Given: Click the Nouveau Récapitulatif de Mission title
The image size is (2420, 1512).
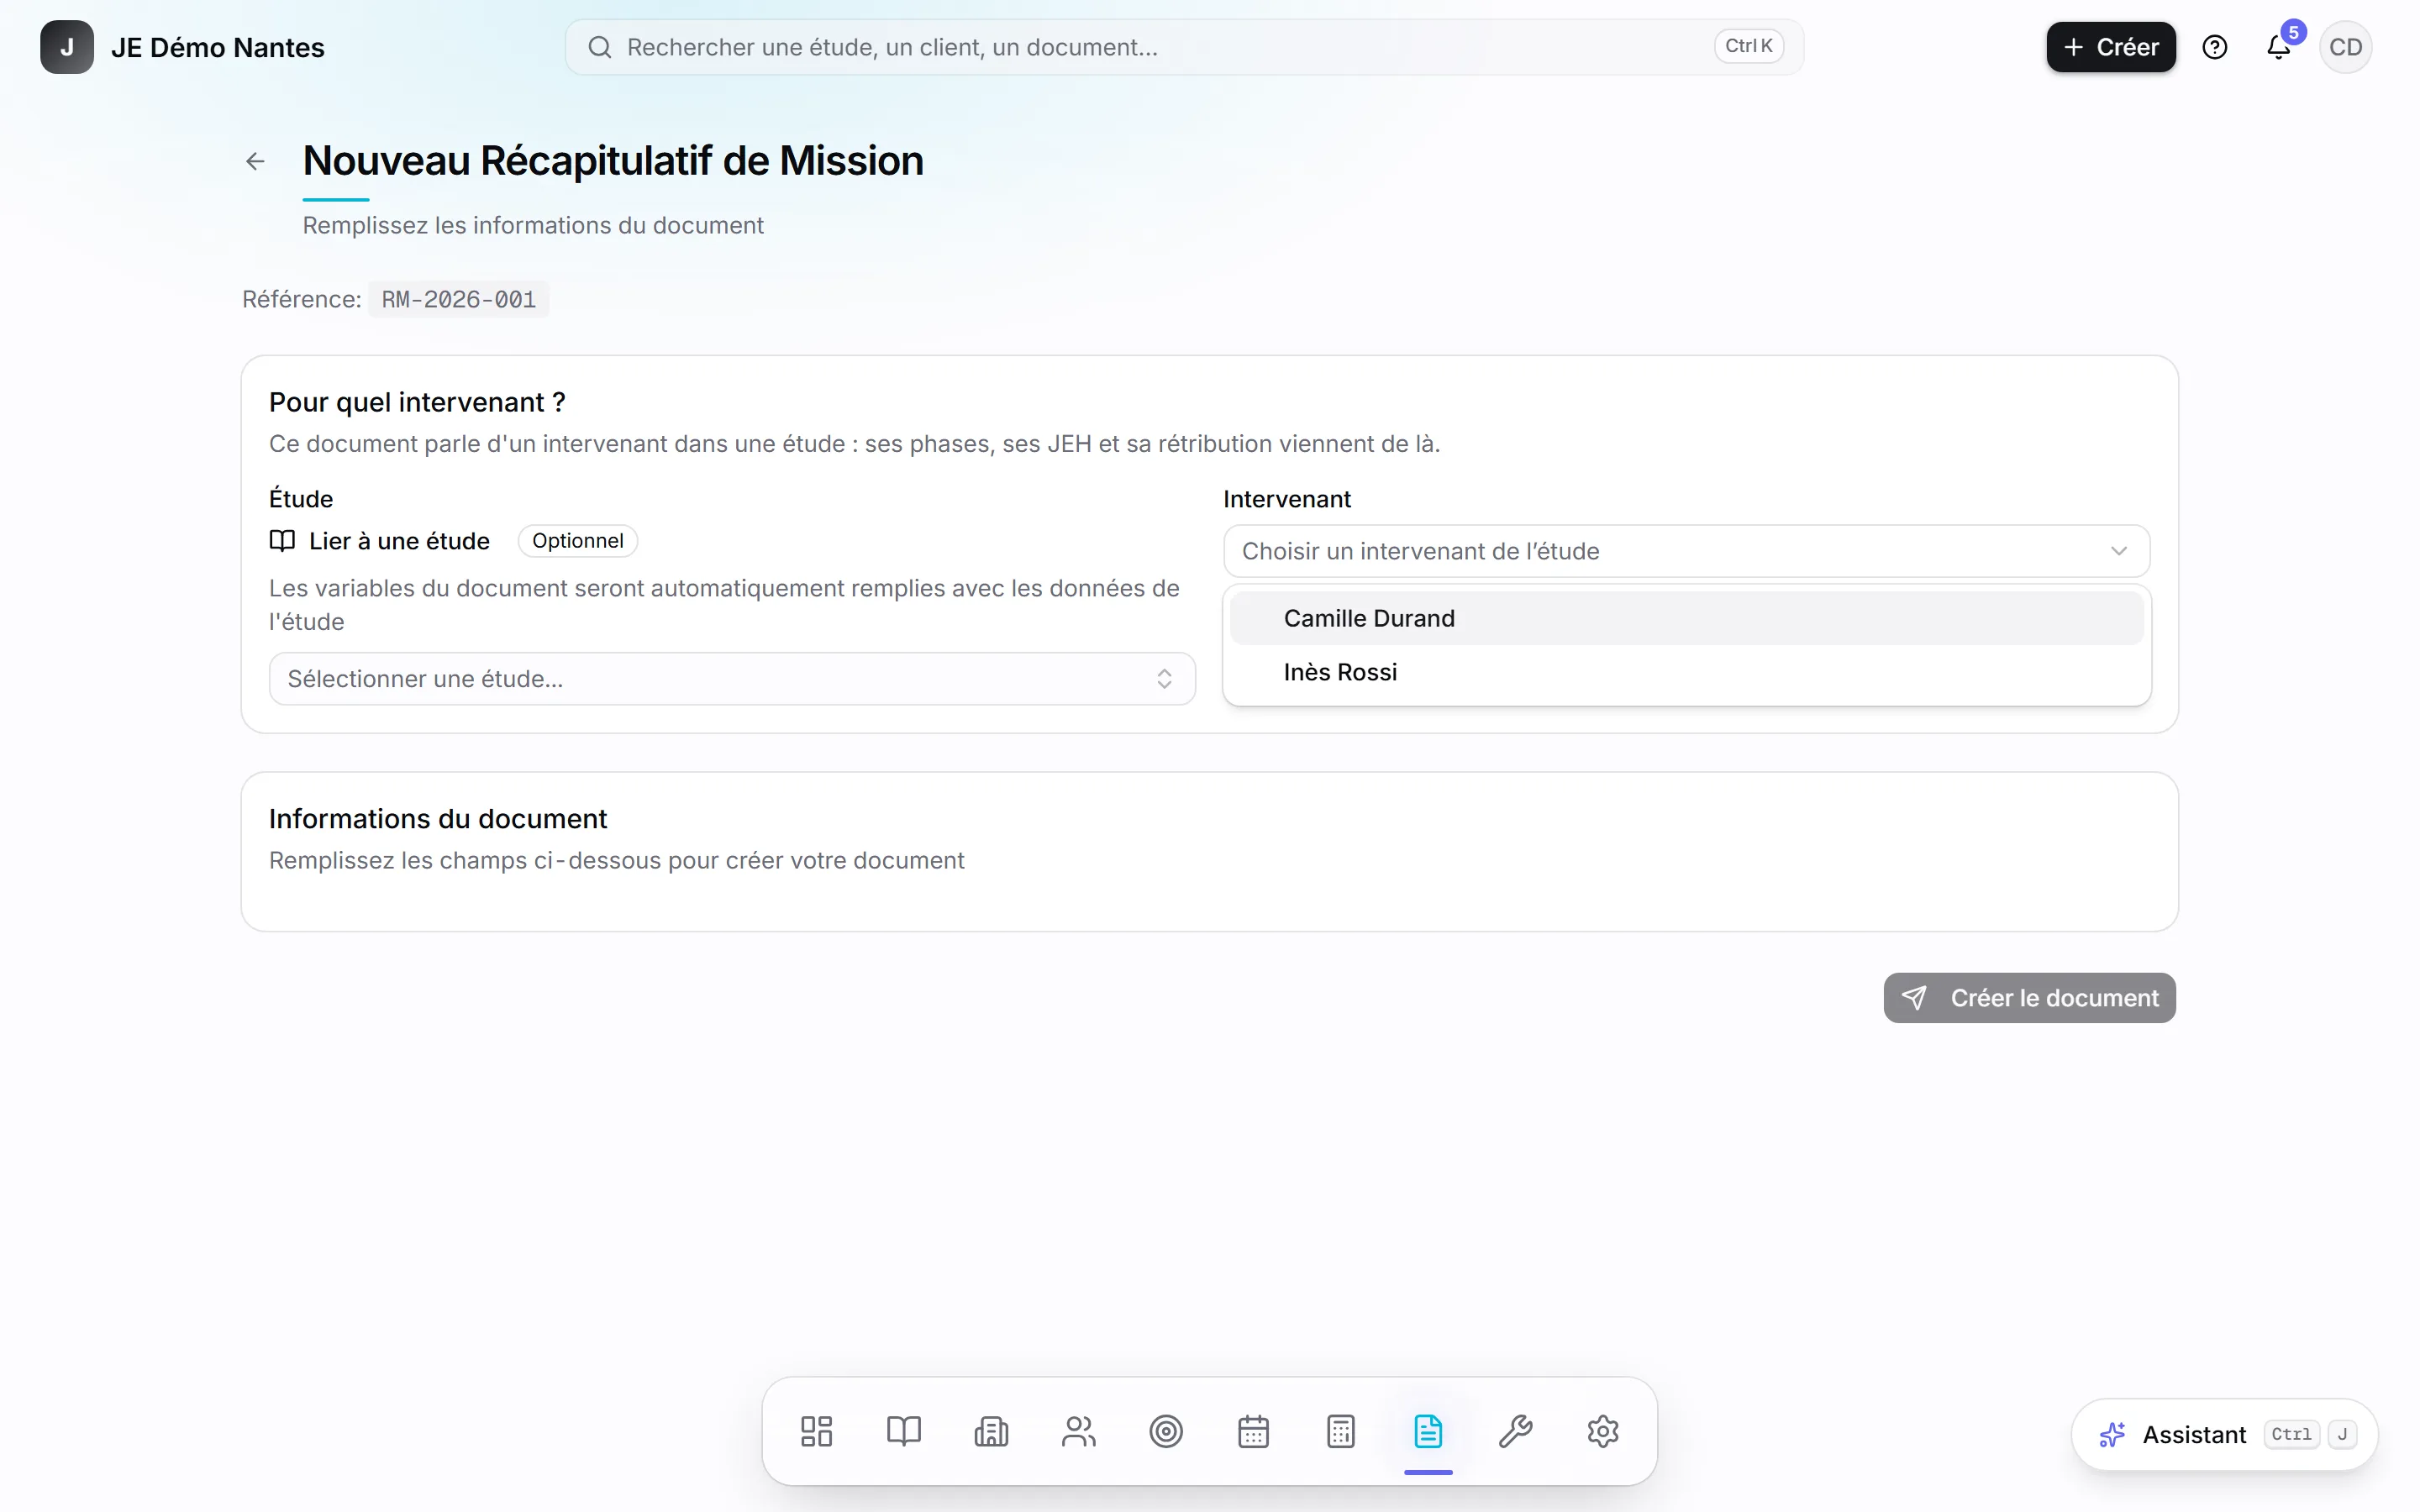Looking at the screenshot, I should (x=613, y=161).
